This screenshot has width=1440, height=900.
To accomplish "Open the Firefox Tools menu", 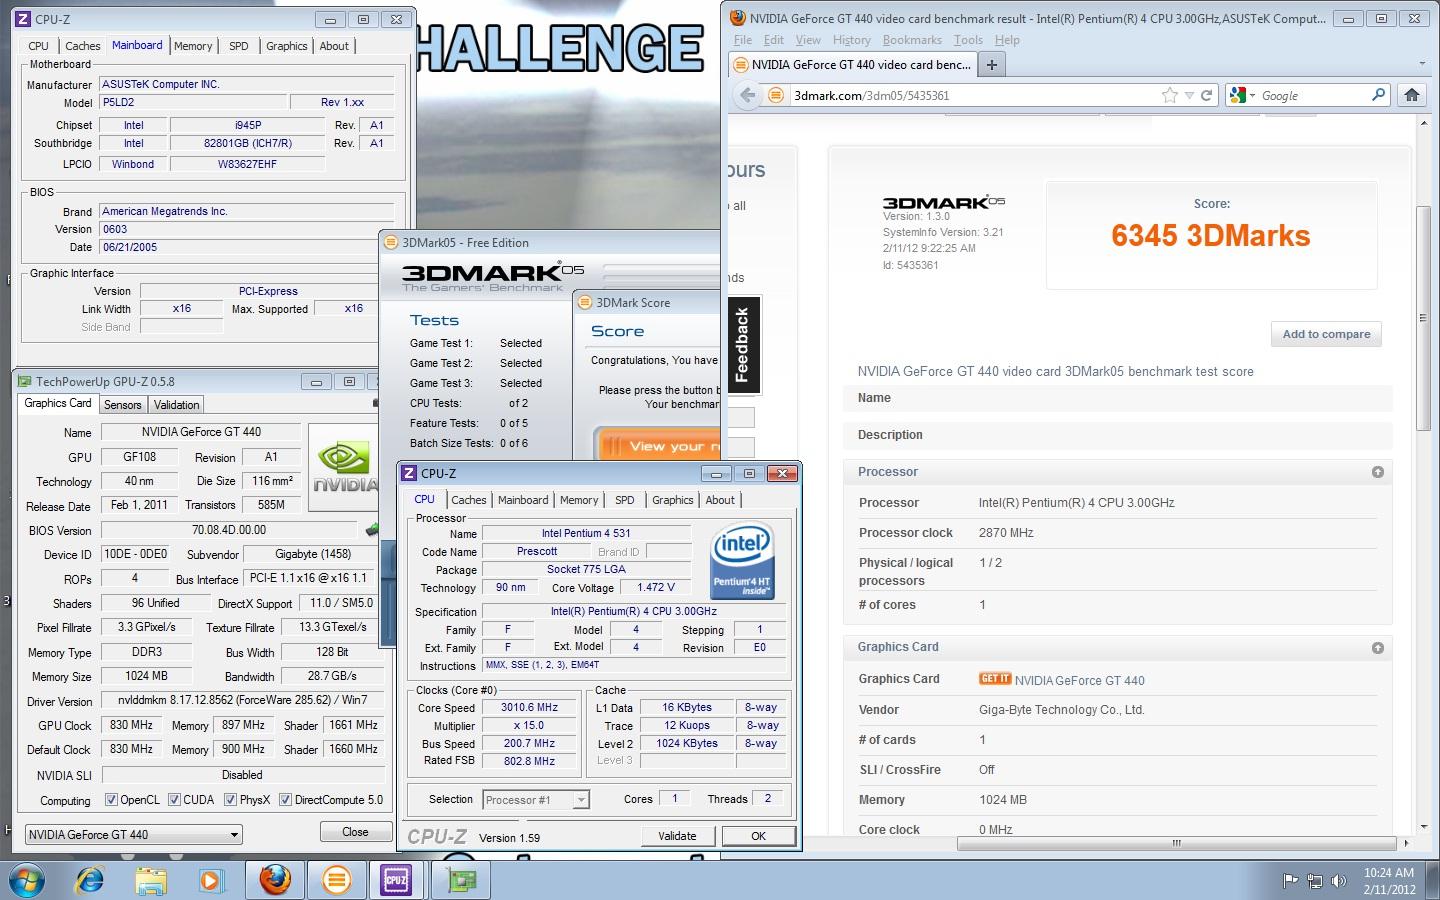I will [968, 40].
